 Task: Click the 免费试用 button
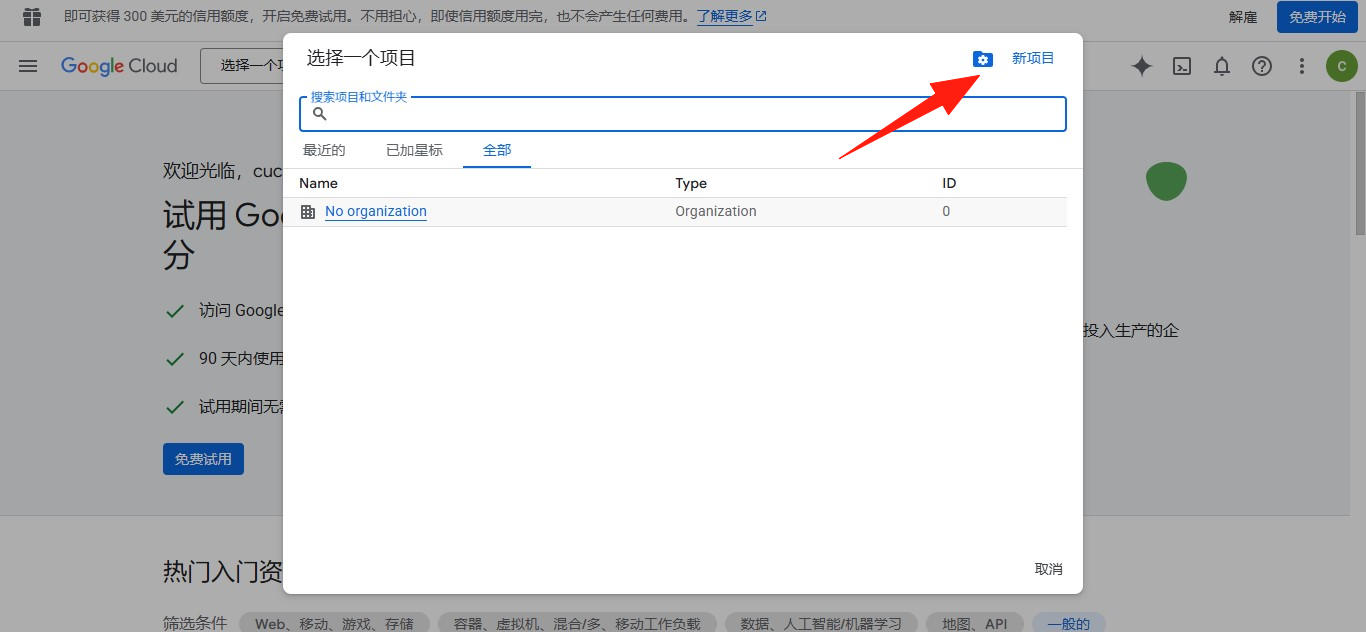pos(203,458)
